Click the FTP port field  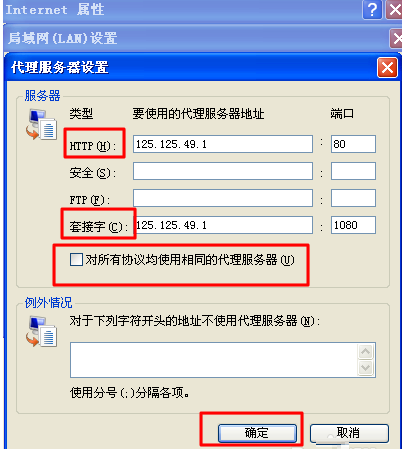tap(353, 198)
